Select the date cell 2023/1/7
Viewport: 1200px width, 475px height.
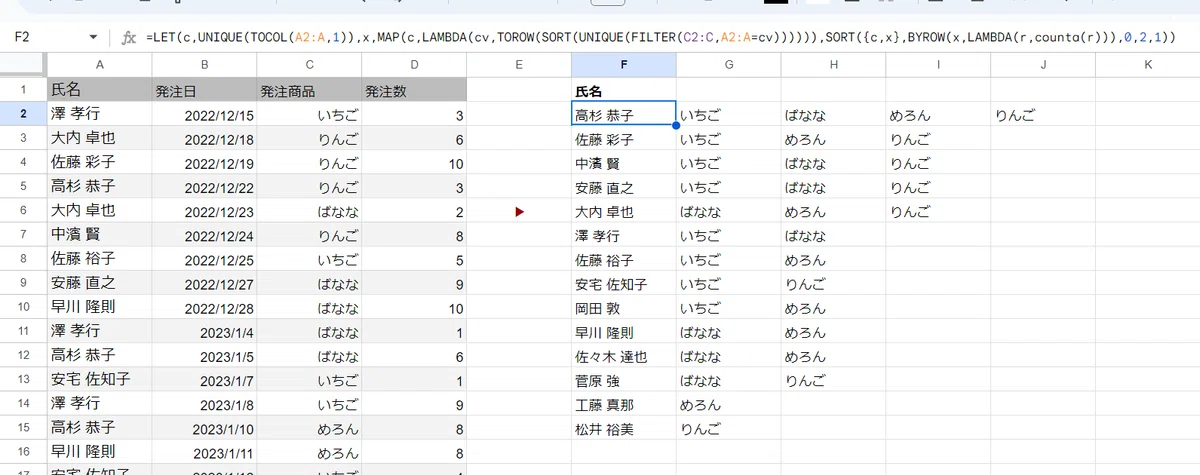pos(204,380)
